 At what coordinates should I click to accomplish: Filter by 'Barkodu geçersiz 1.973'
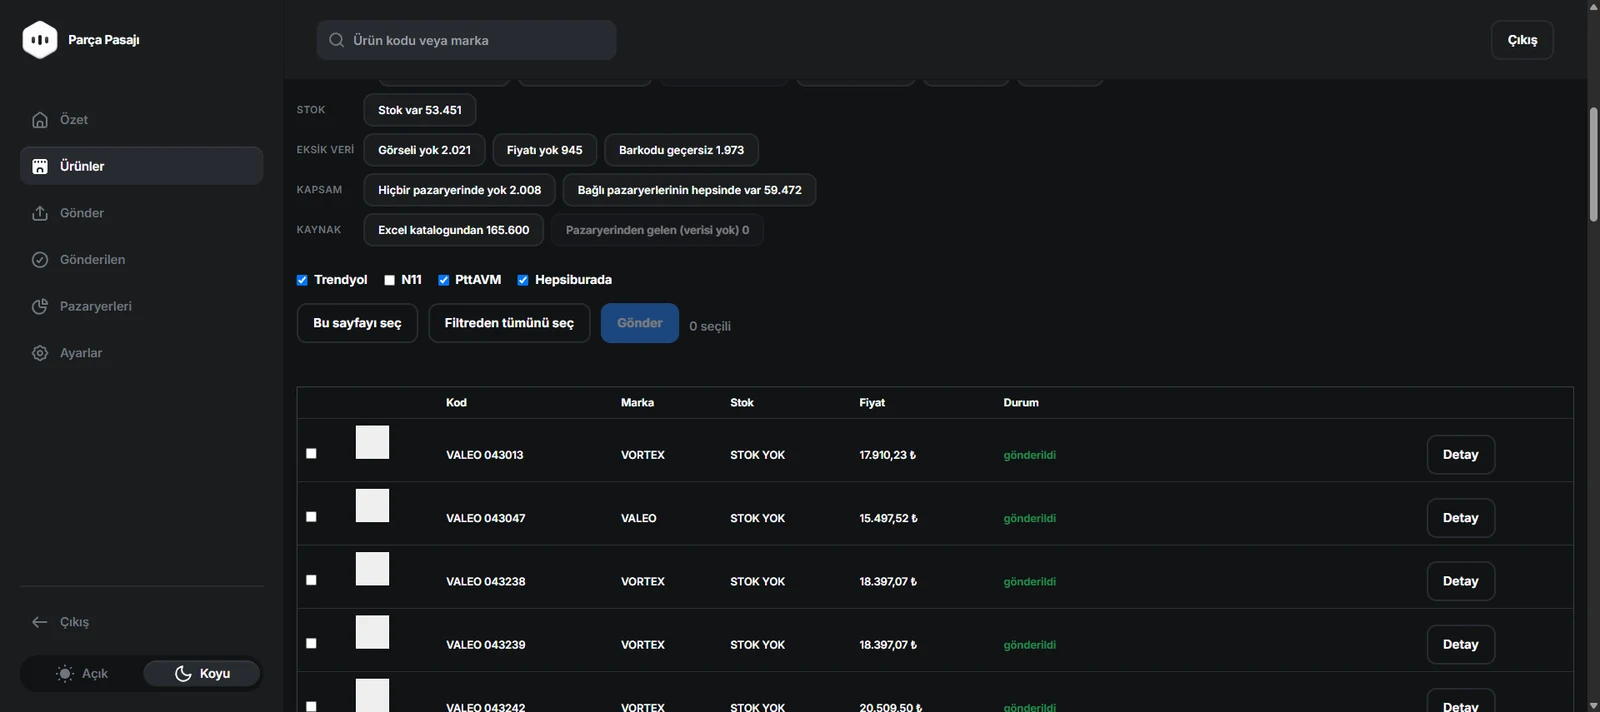coord(681,150)
